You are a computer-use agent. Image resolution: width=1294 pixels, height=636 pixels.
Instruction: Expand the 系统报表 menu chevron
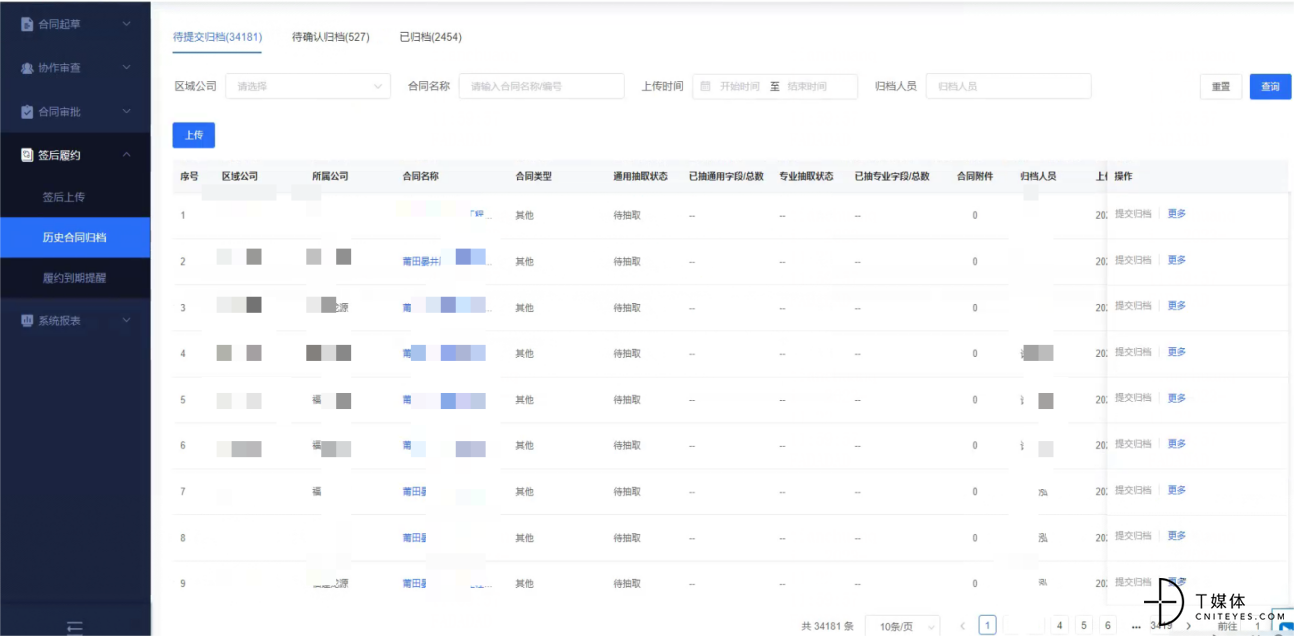(127, 321)
